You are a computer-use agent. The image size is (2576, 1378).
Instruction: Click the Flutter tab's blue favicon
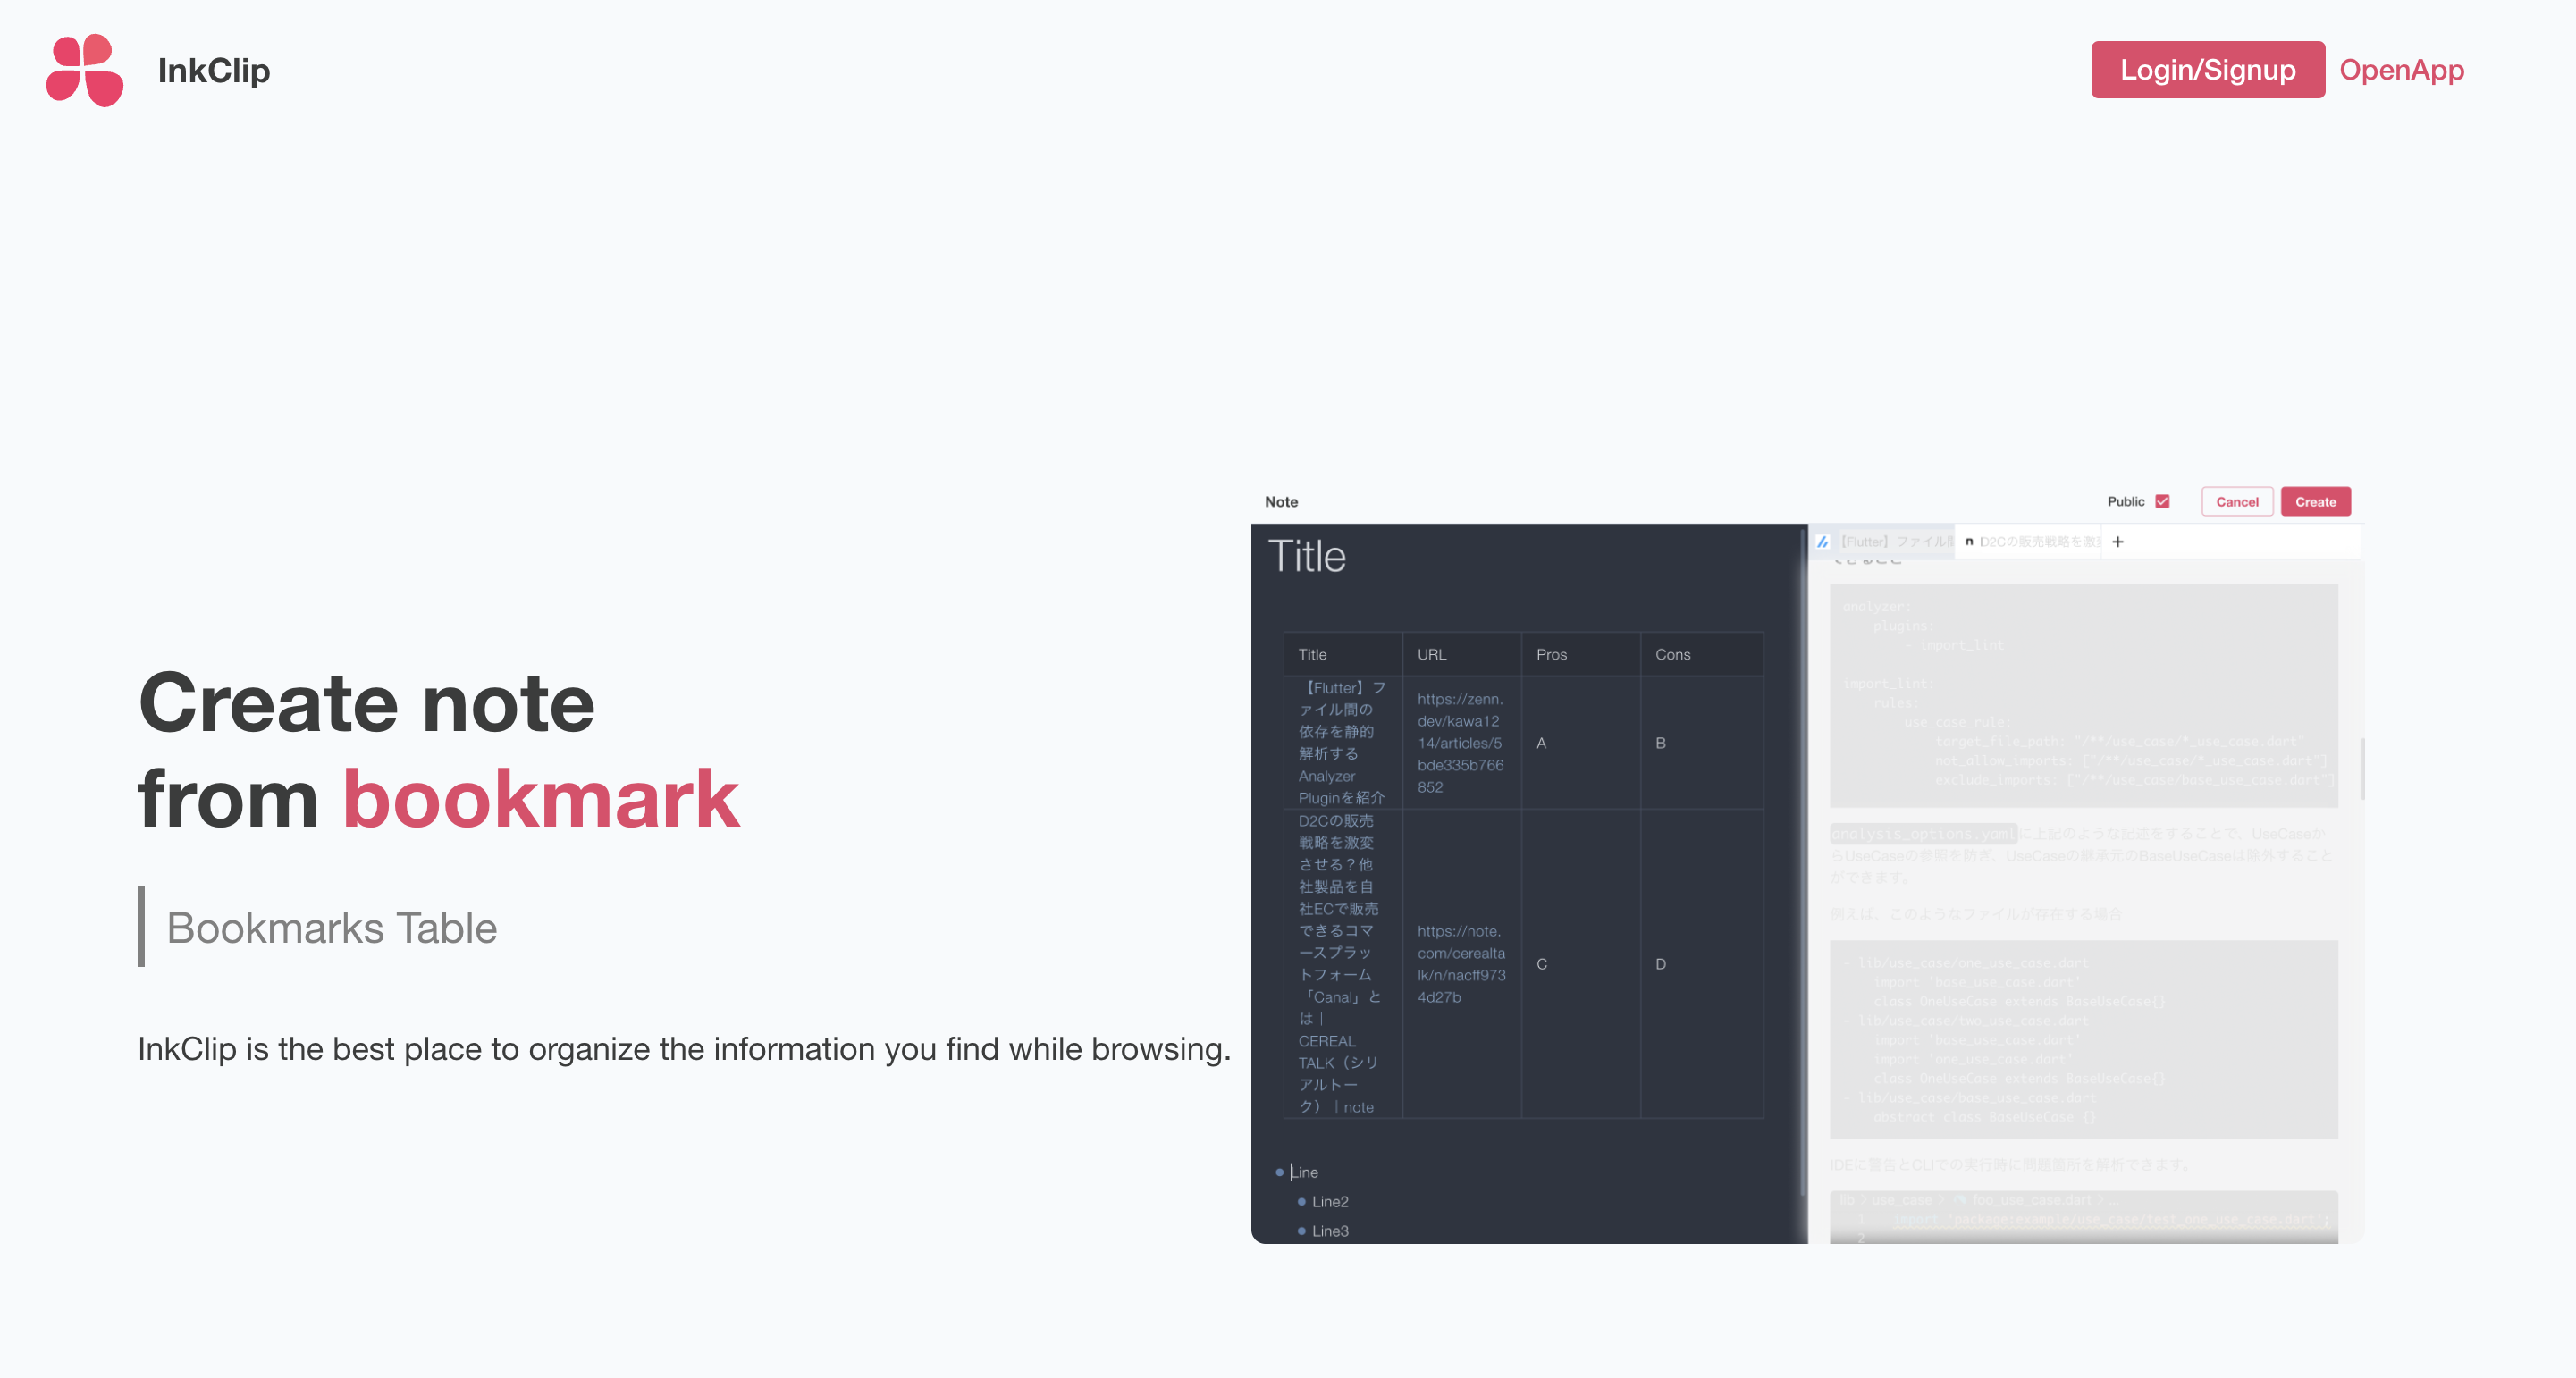1823,542
